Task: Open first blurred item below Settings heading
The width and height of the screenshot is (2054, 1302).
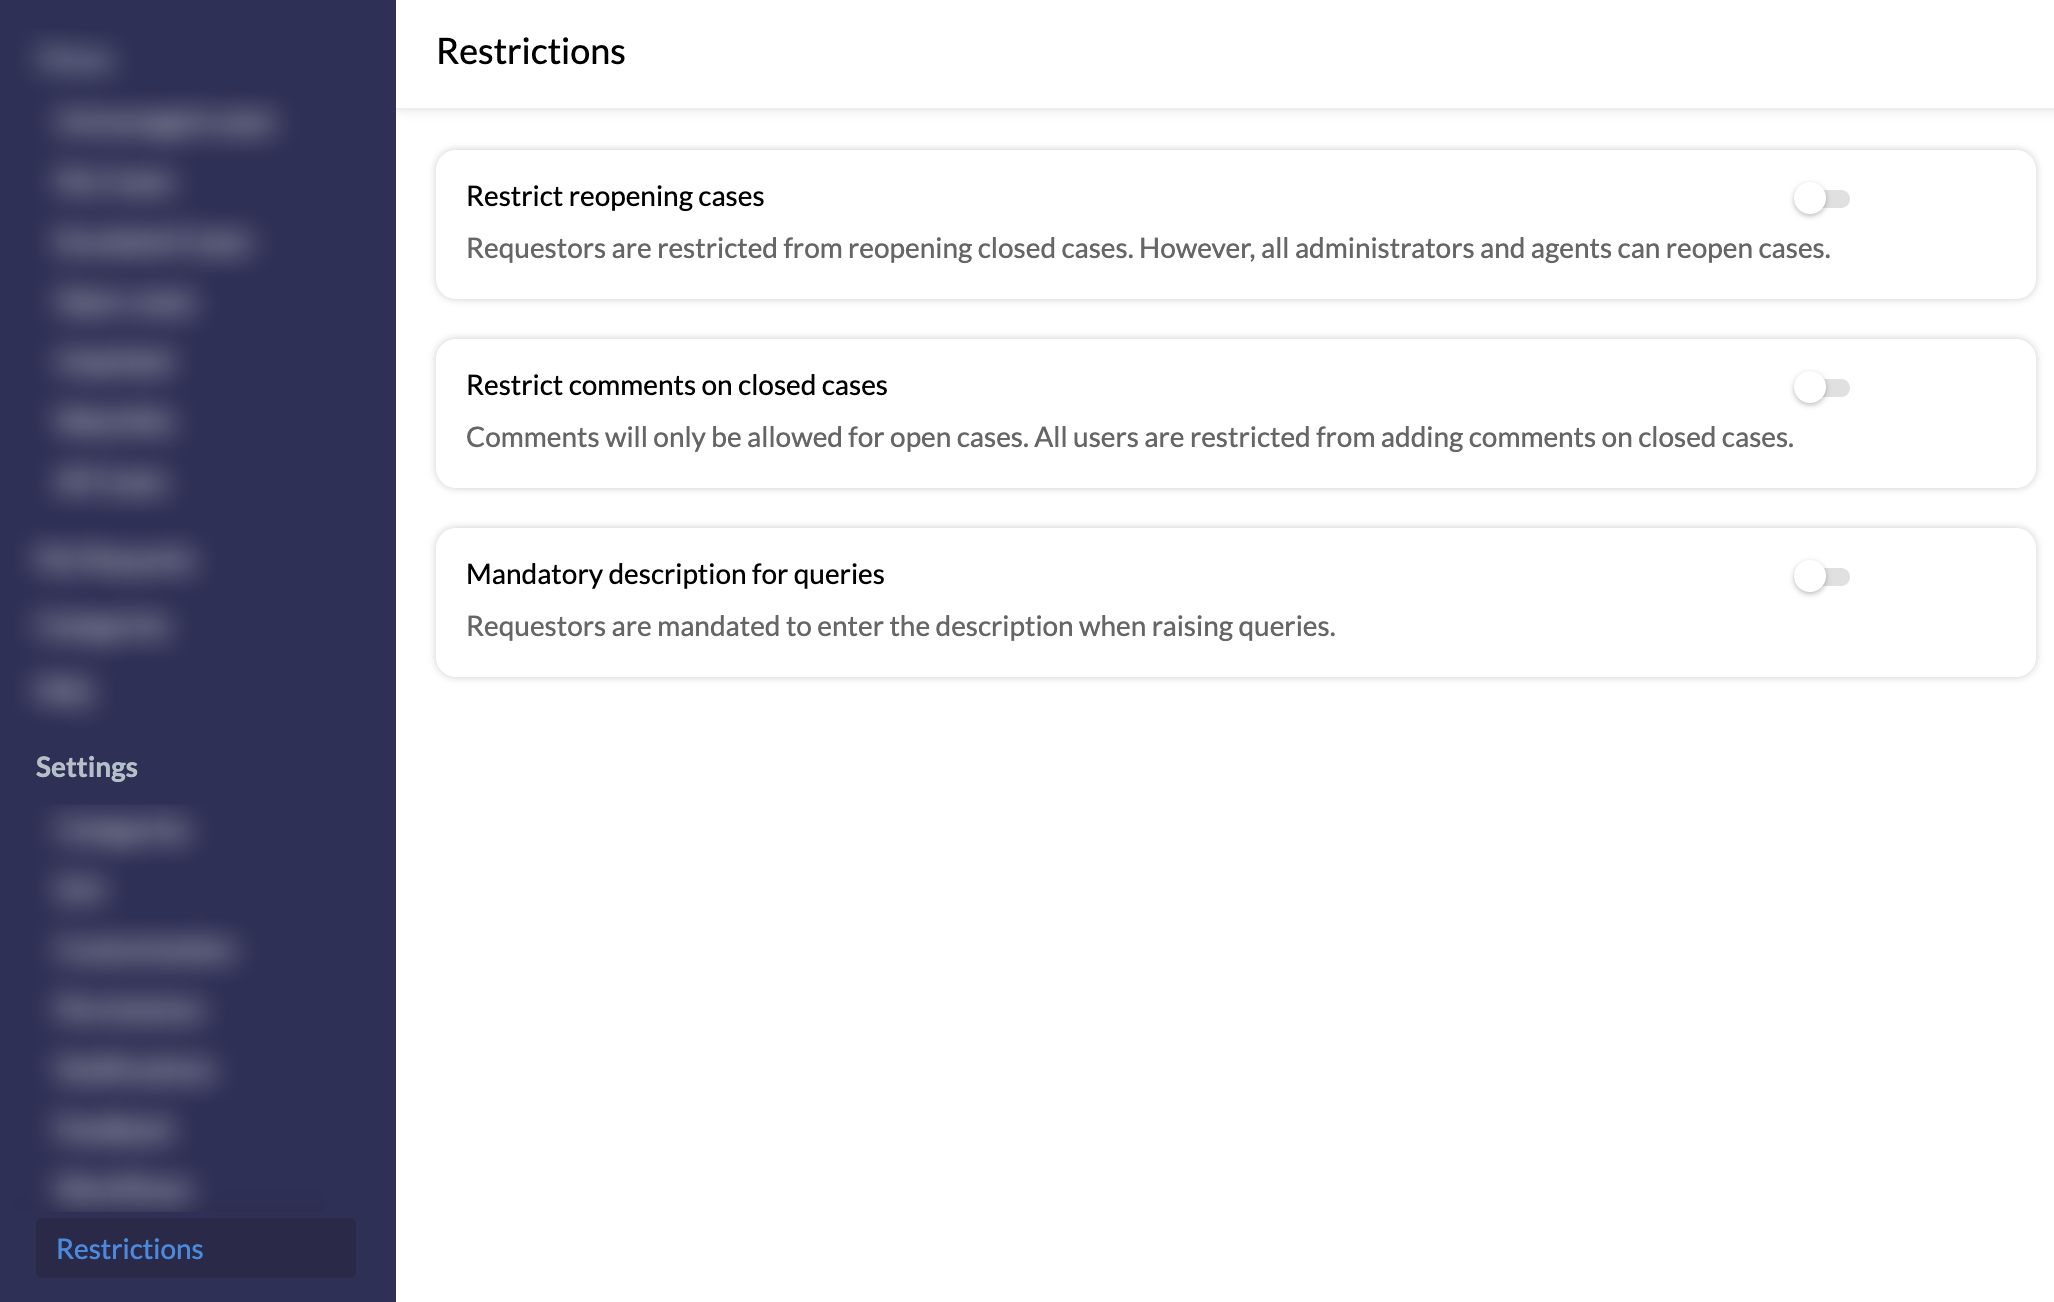Action: [122, 830]
